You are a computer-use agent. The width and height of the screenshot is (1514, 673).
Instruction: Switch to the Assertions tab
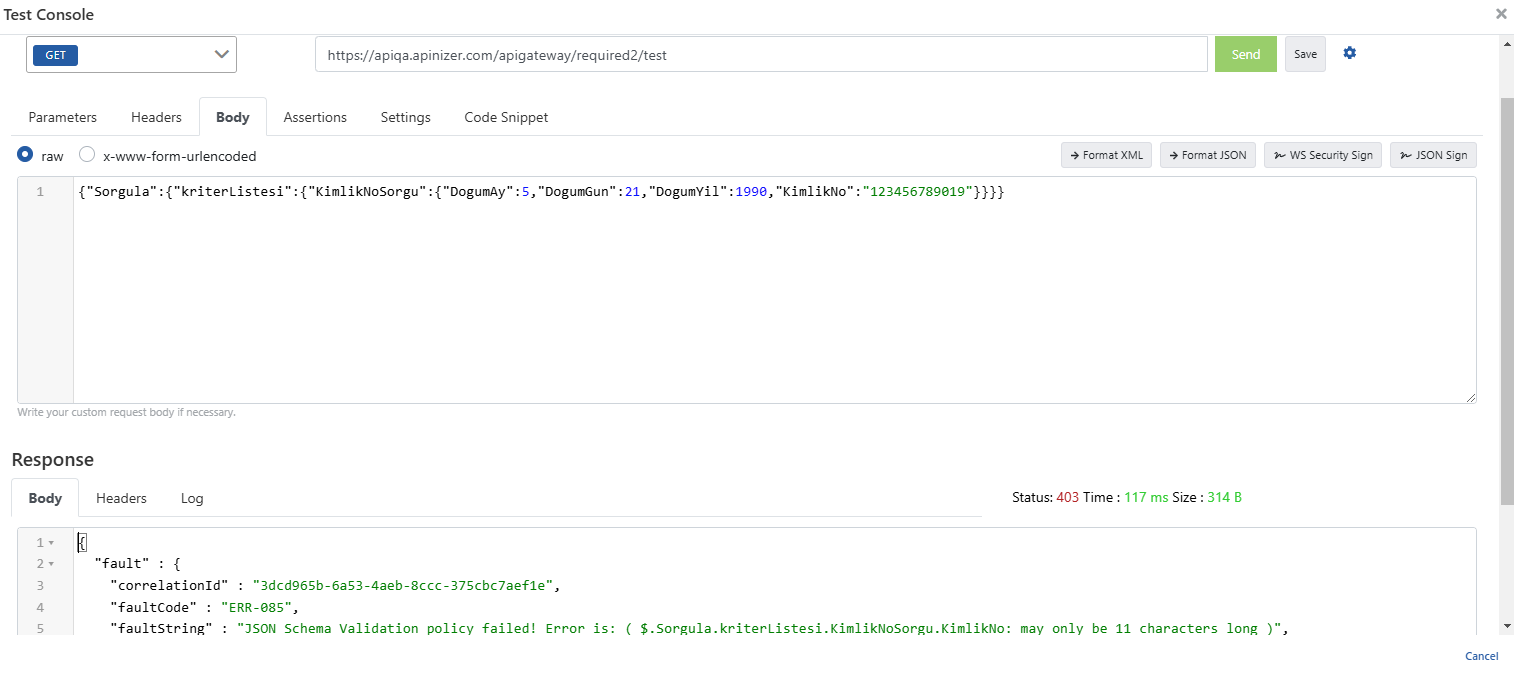pyautogui.click(x=314, y=117)
